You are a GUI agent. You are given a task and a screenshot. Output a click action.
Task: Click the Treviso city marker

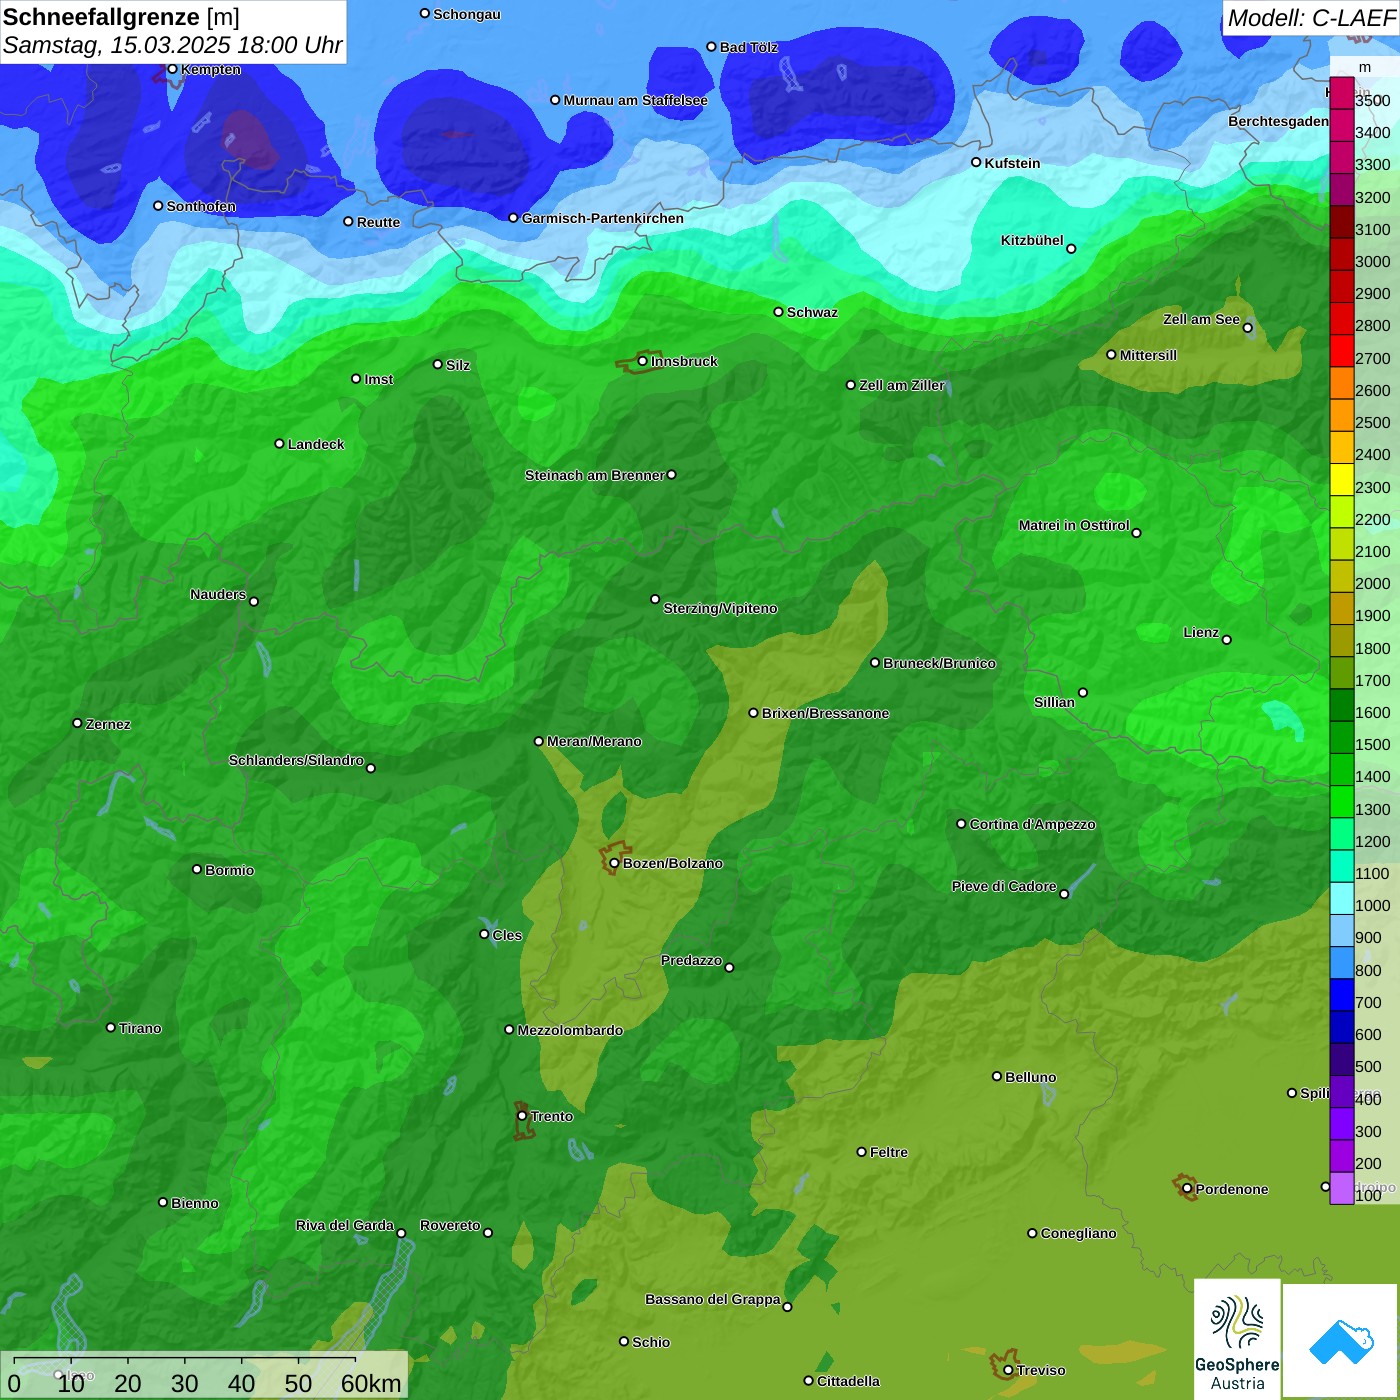click(1009, 1371)
